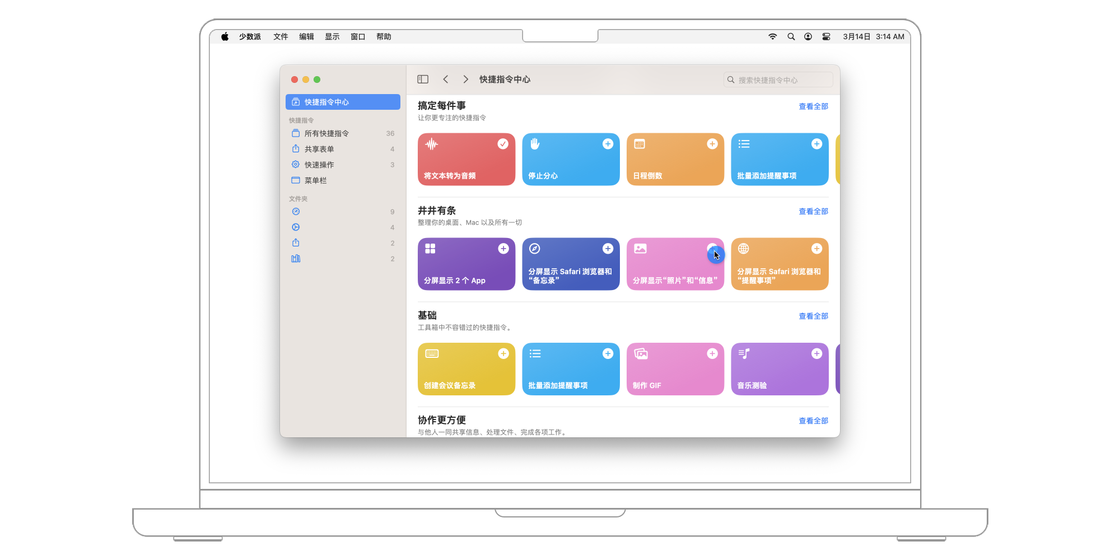Open the 将文本转为音频 shortcut card
Viewport: 1120px width, 560px height.
click(466, 159)
